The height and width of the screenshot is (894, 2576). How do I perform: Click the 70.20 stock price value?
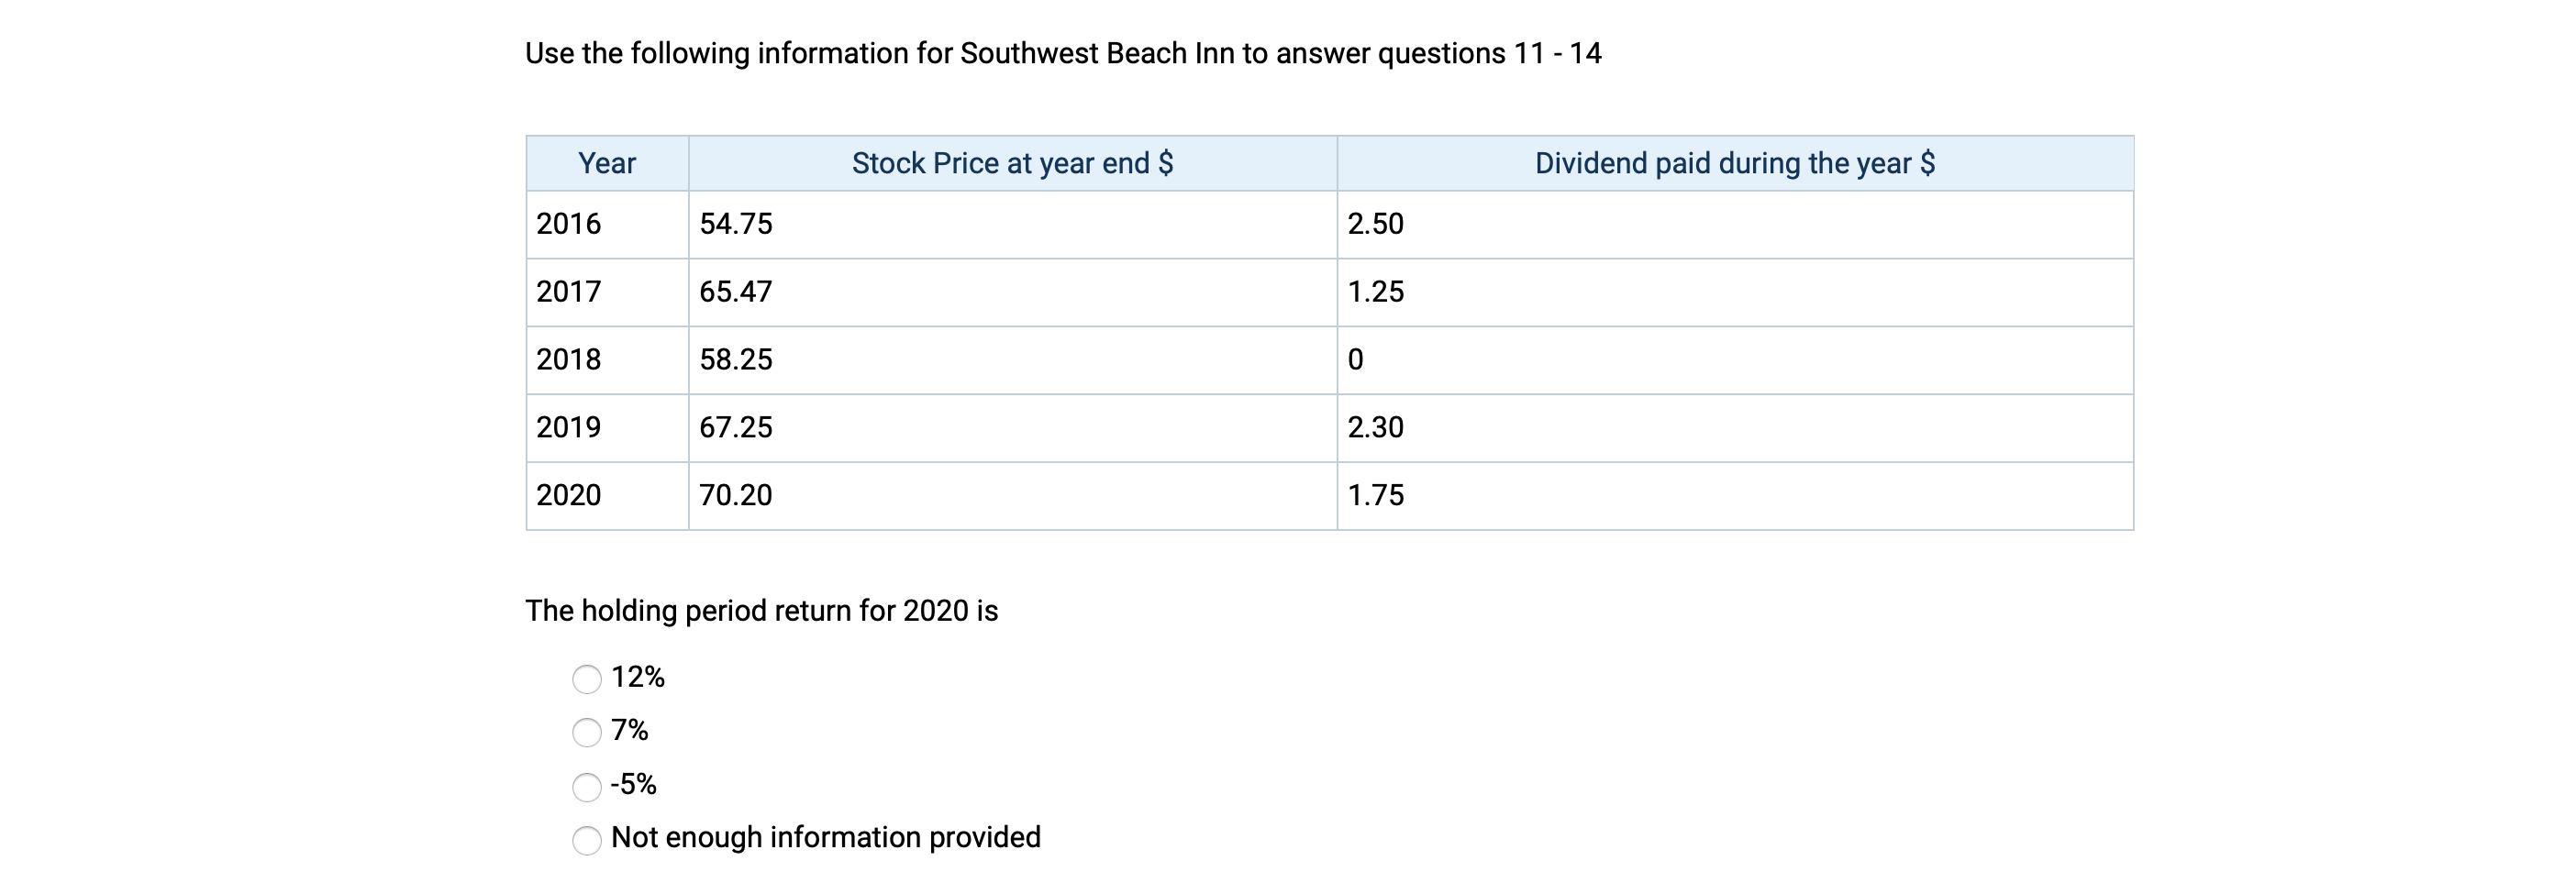click(736, 495)
